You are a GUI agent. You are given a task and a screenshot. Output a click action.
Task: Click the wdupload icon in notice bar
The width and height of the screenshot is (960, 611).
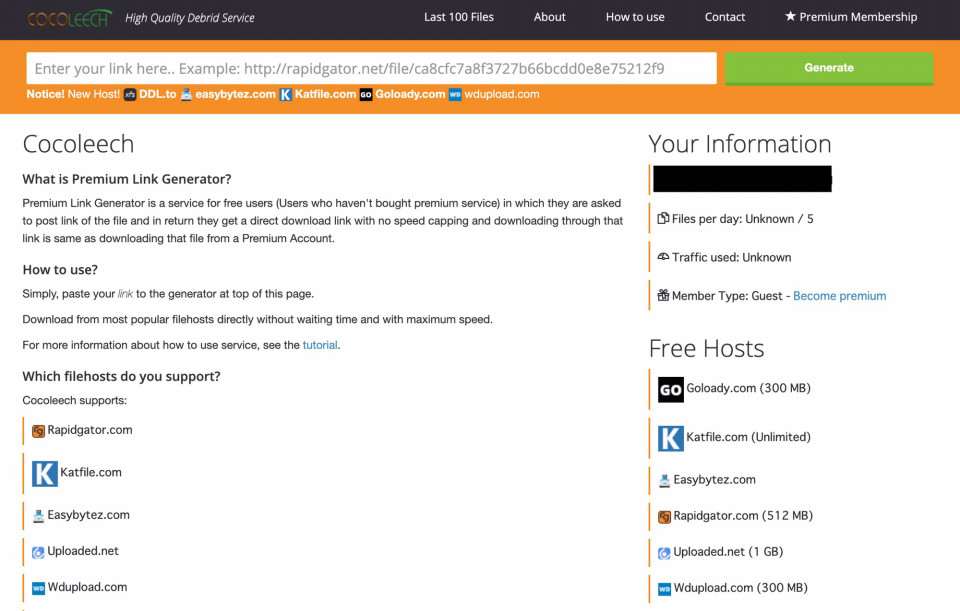(455, 94)
